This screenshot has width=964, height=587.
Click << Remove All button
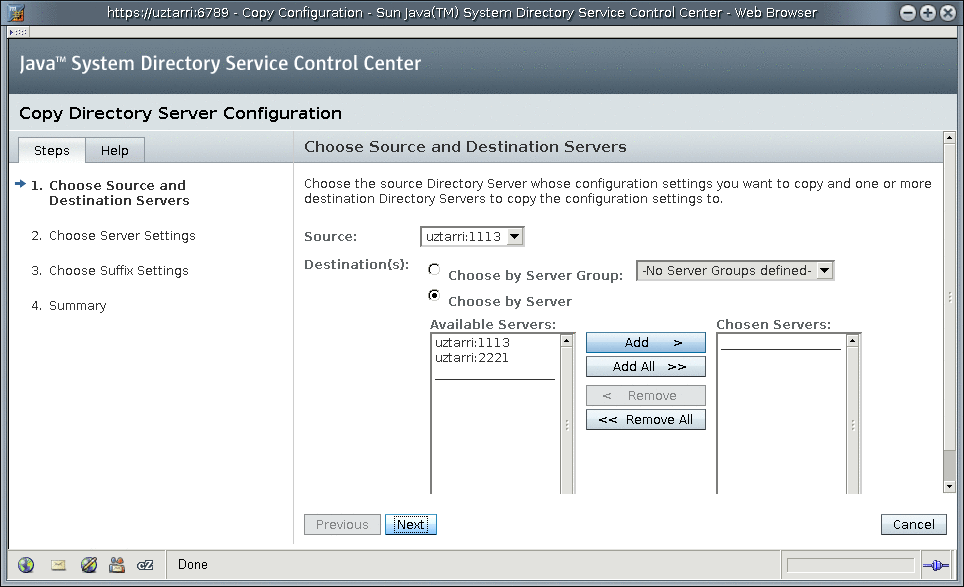[x=646, y=420]
